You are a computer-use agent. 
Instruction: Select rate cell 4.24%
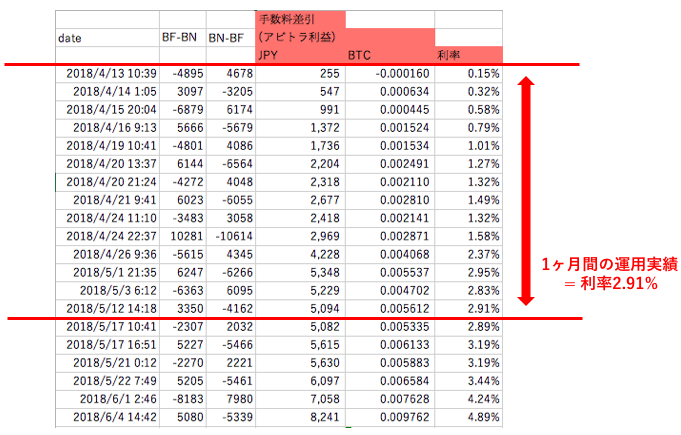point(469,399)
